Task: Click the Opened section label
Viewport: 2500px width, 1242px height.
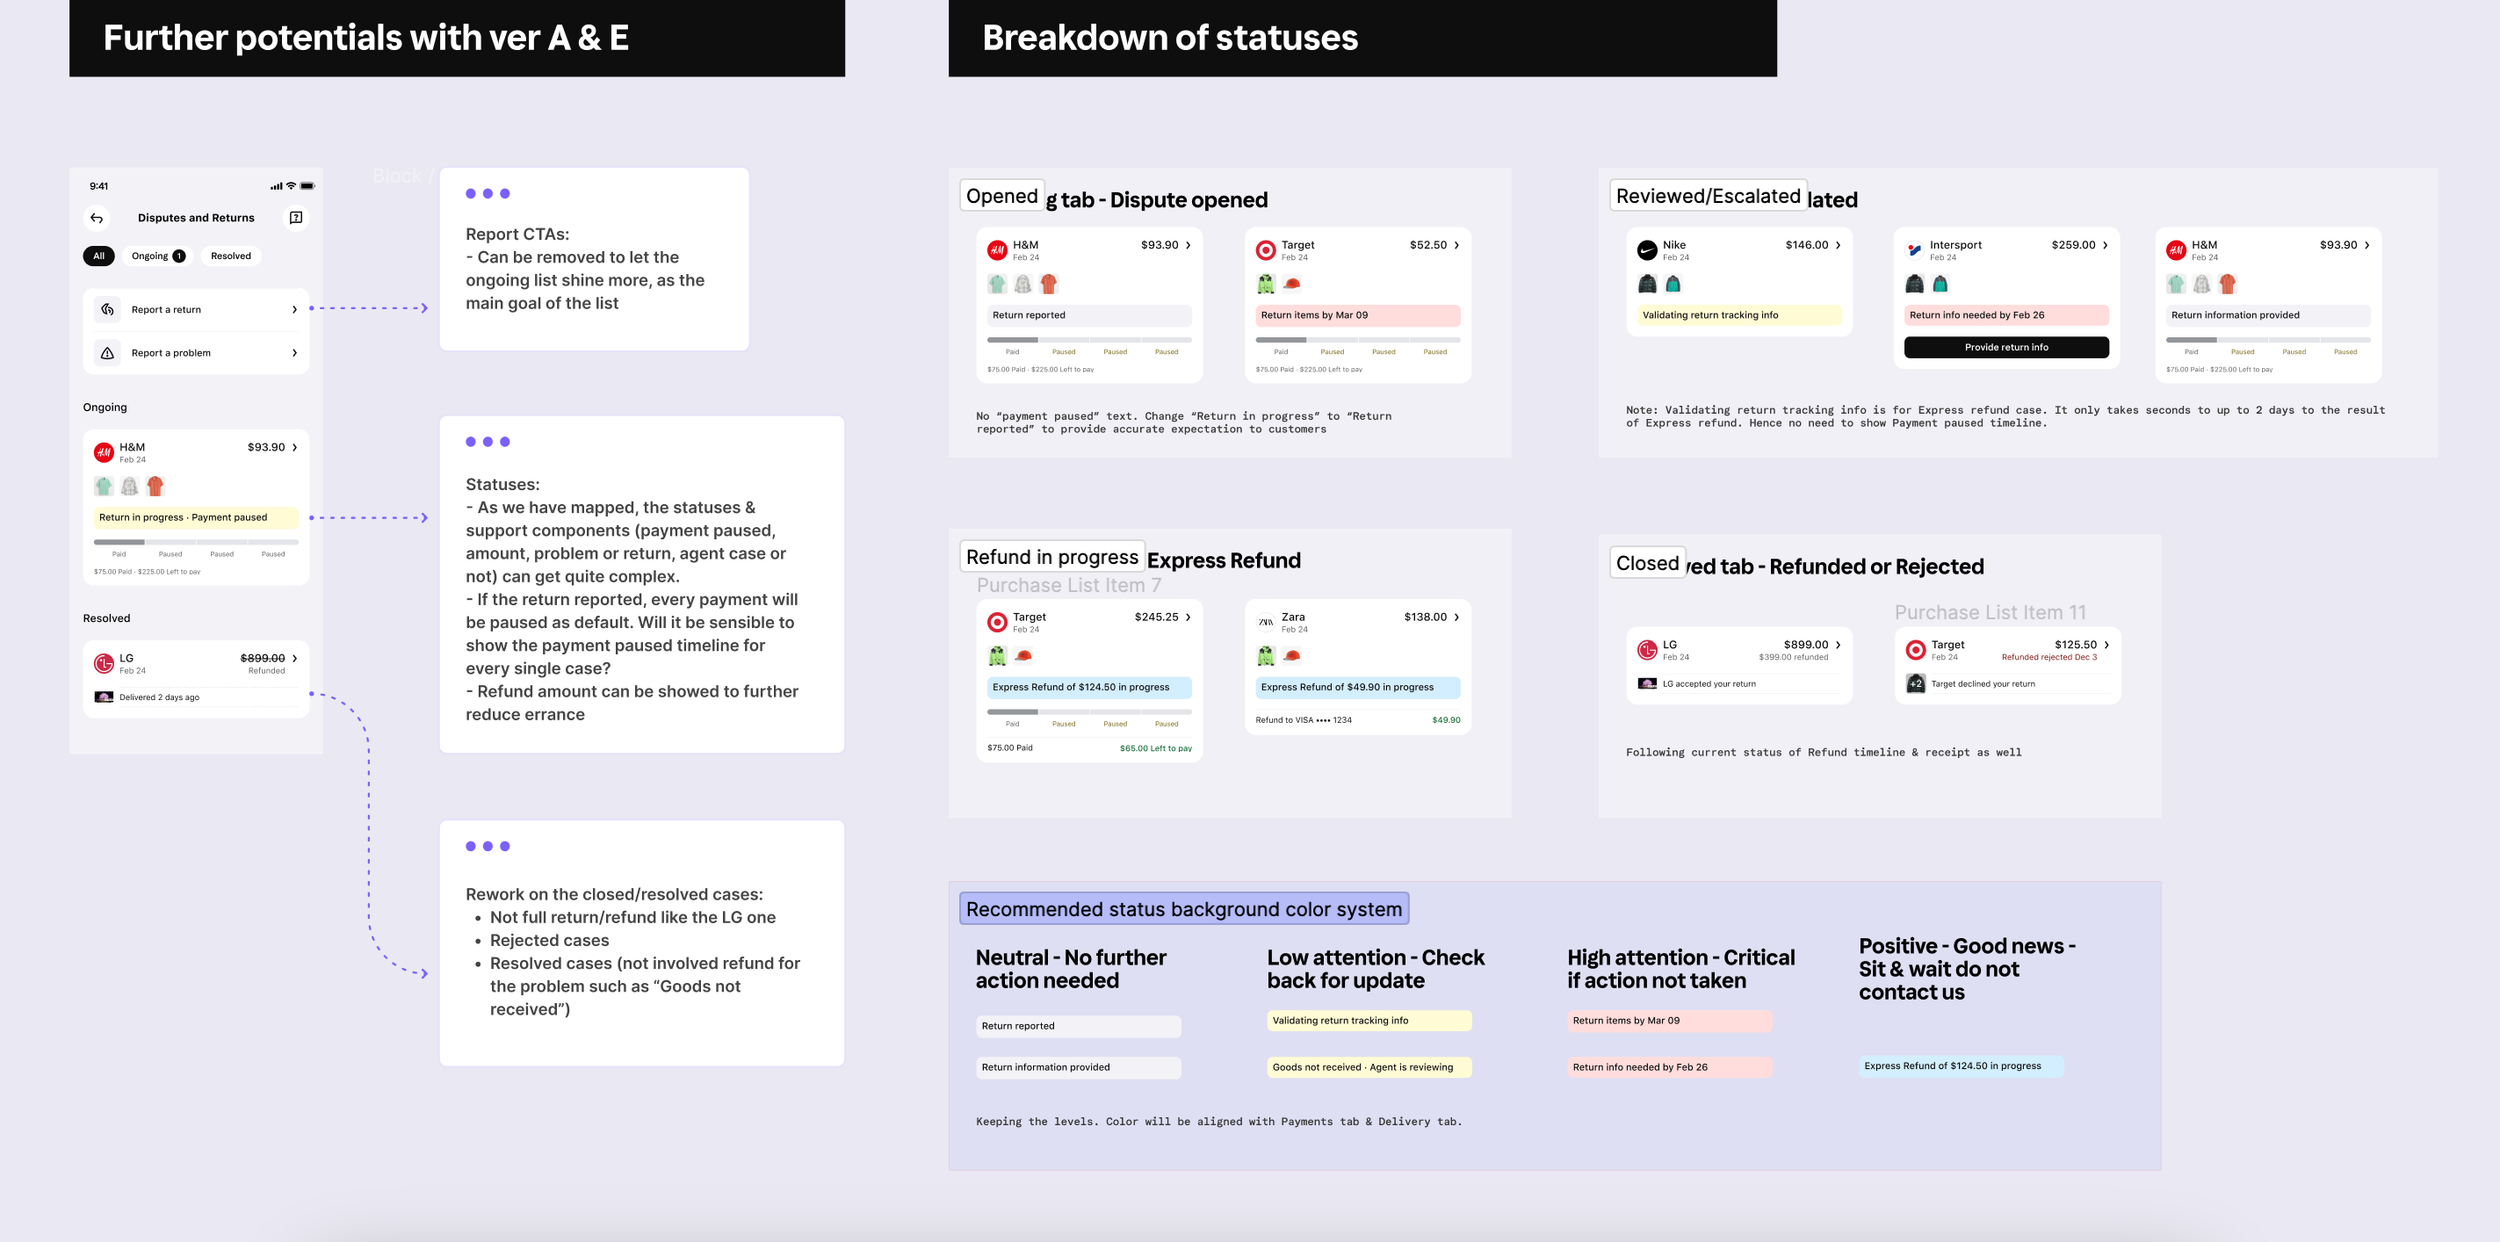Action: point(1002,196)
